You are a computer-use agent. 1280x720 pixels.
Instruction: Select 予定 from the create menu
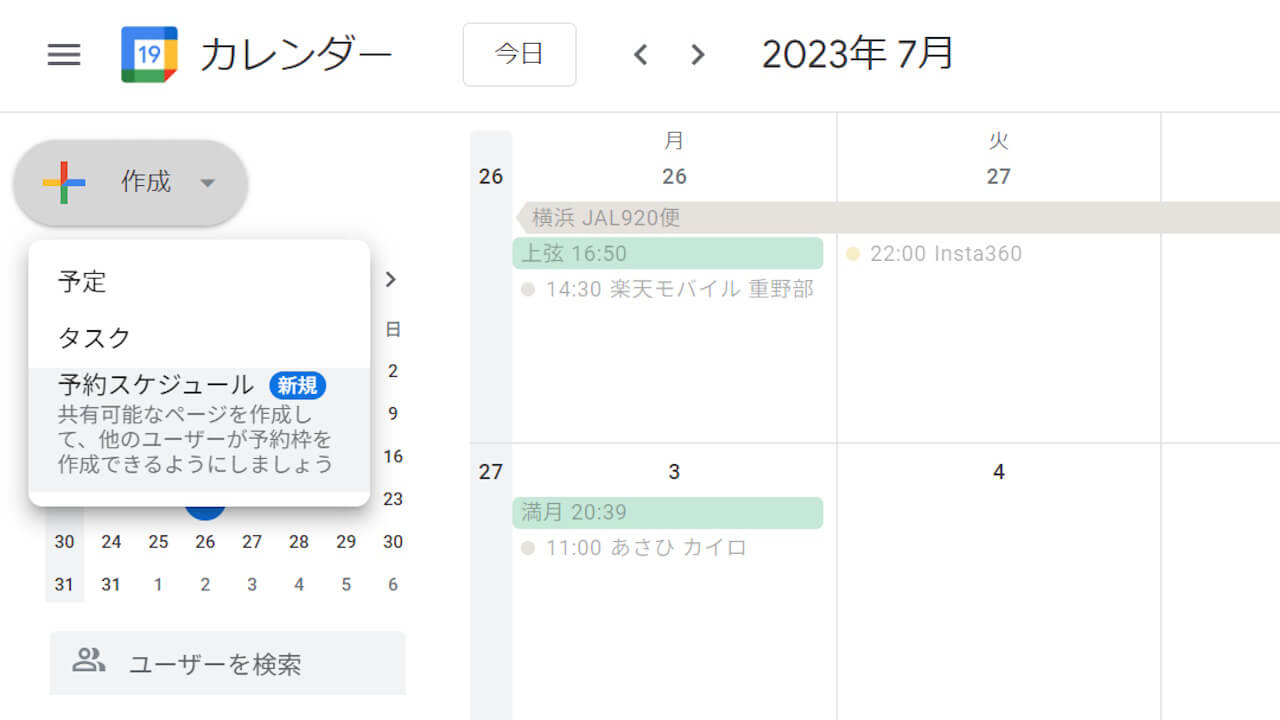(83, 282)
